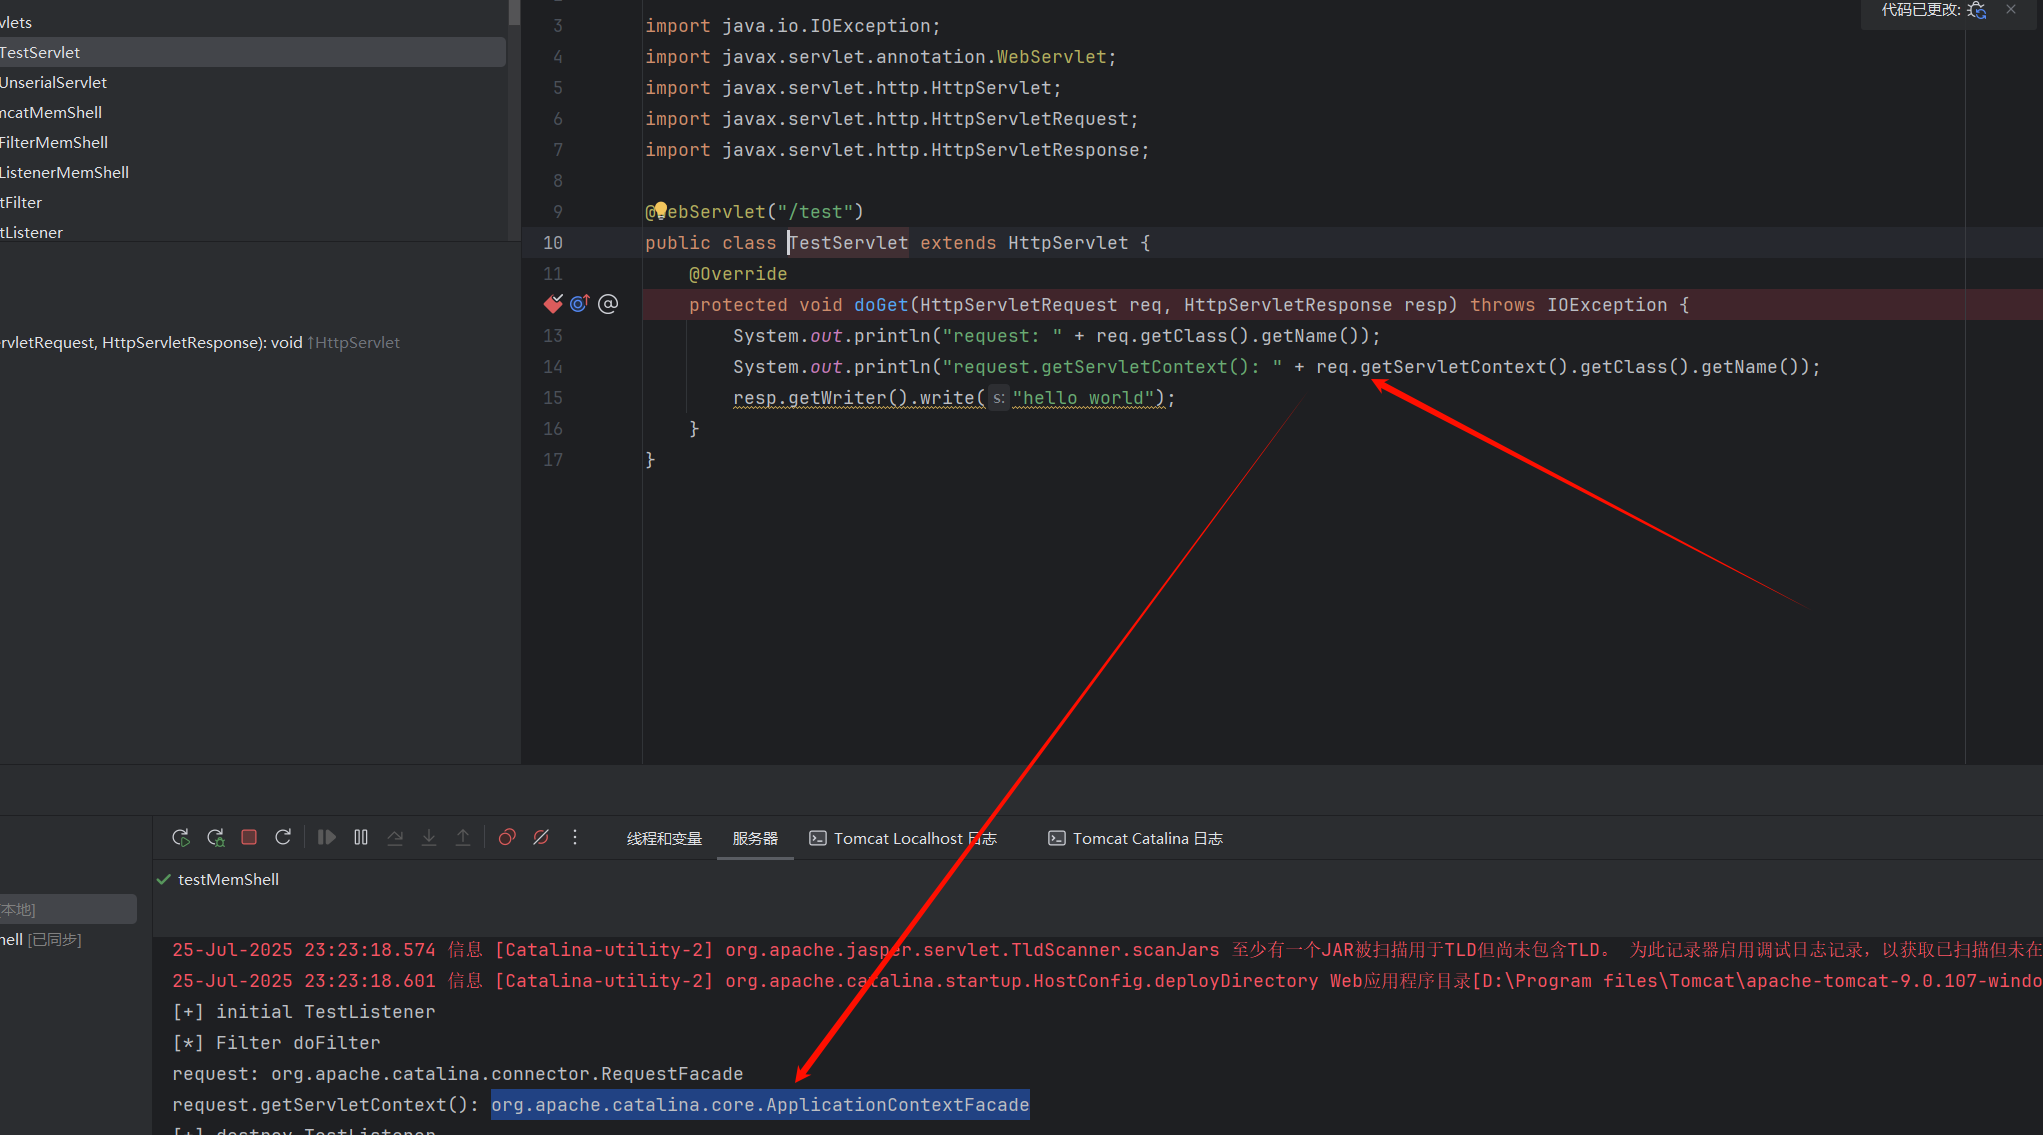Click the Rerun in debug mode icon
This screenshot has width=2043, height=1135.
(215, 838)
